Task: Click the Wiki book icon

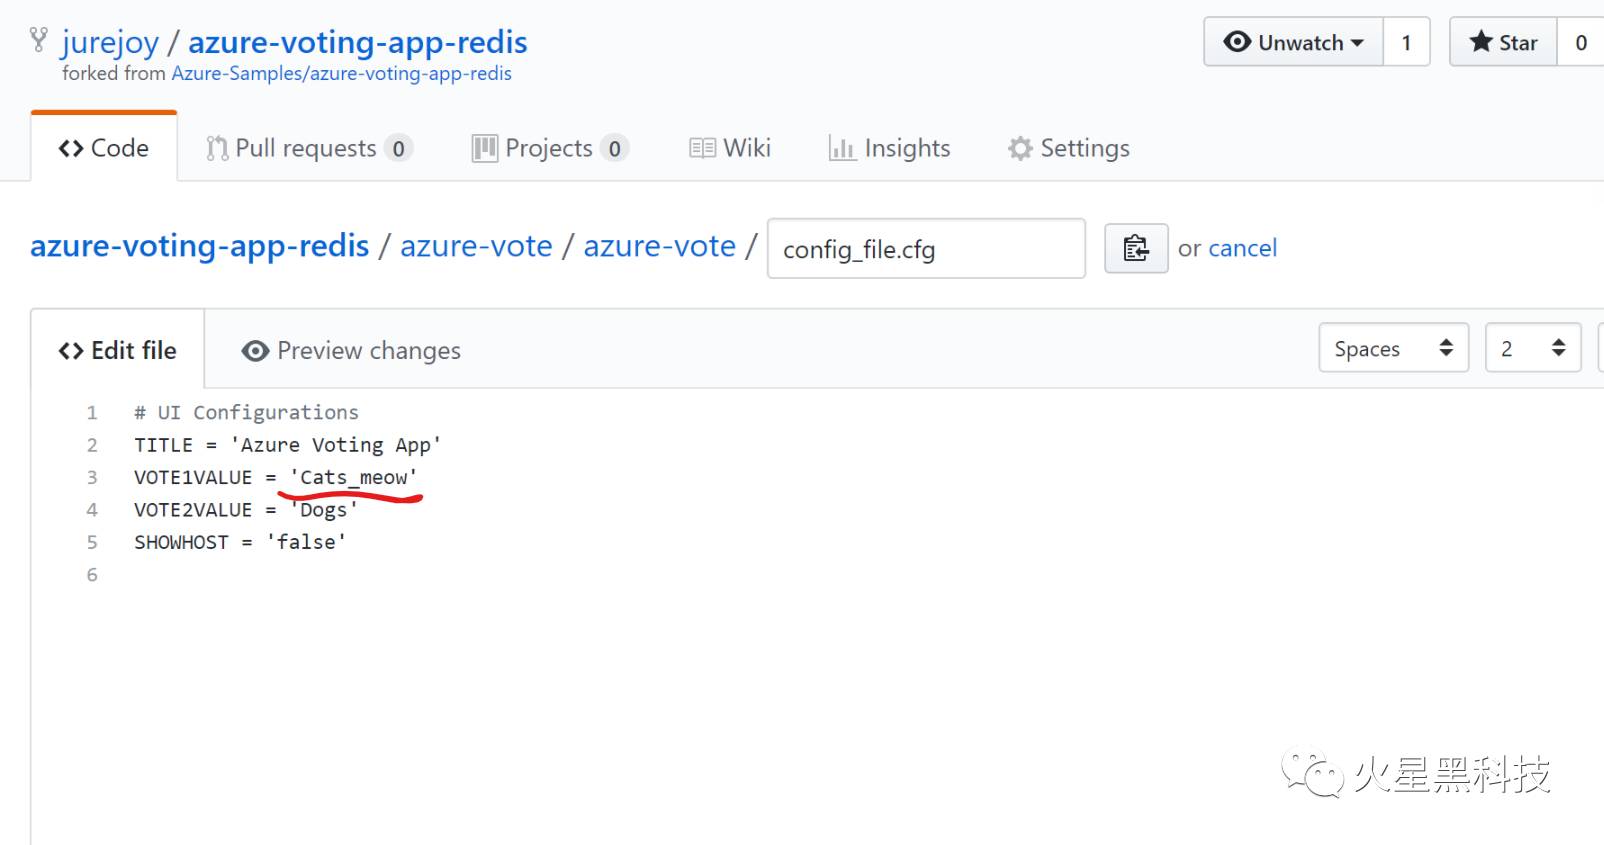Action: (x=702, y=148)
